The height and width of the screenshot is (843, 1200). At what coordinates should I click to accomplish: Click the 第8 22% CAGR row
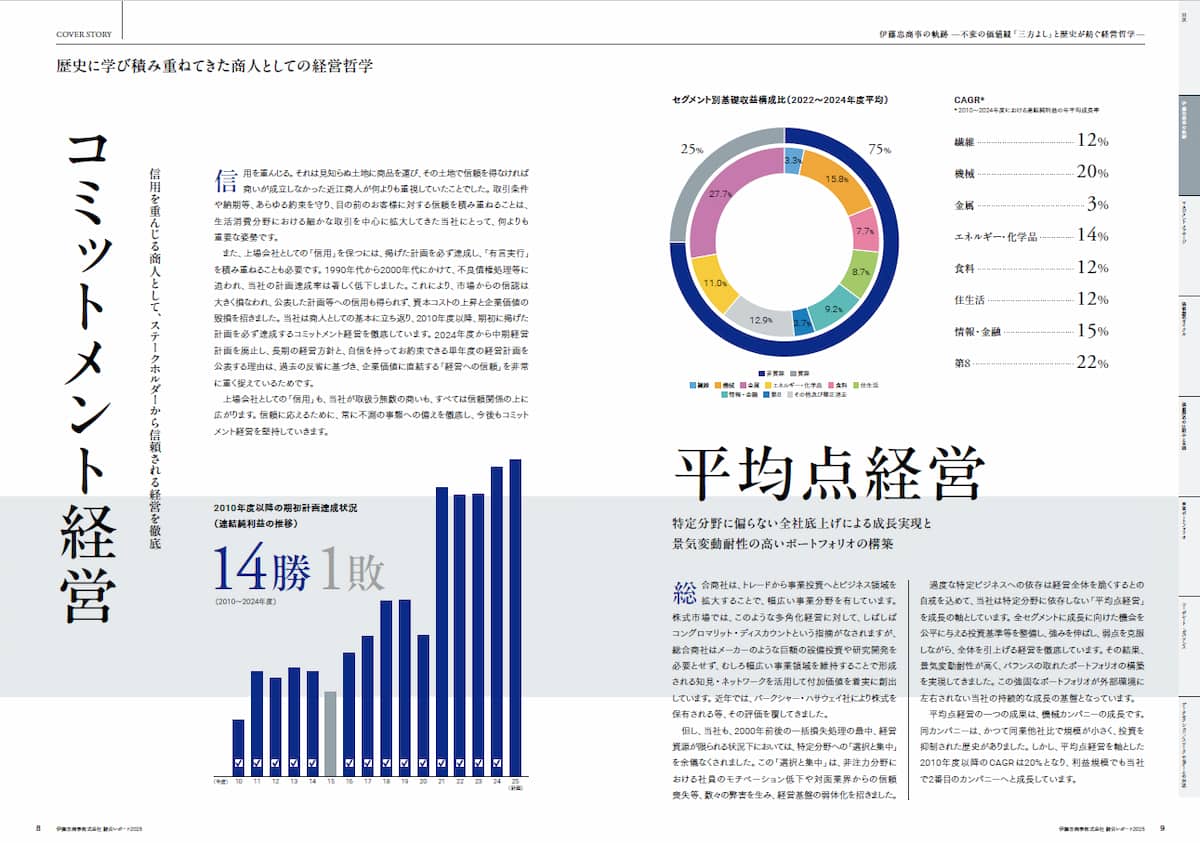pos(1031,363)
